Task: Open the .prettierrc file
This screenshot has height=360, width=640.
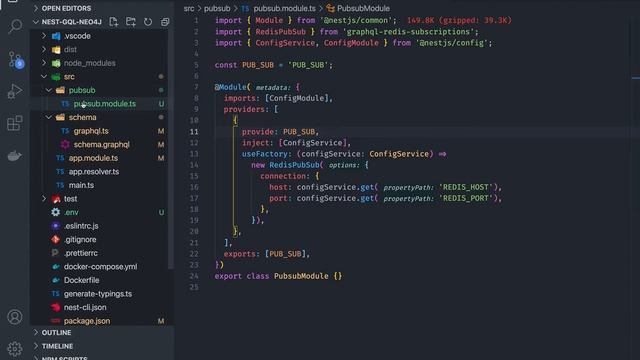Action: tap(81, 253)
